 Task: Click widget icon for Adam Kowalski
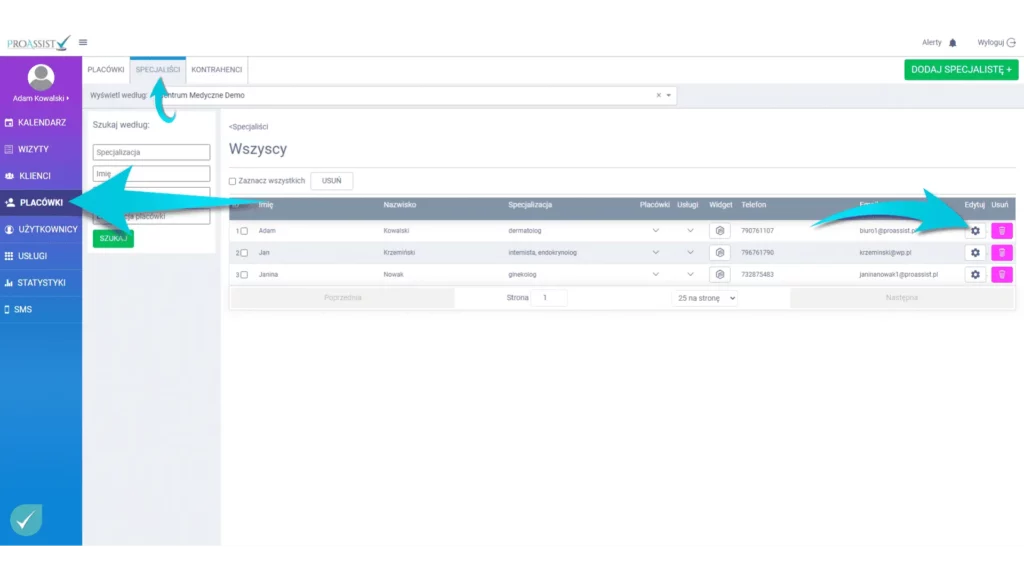tap(719, 231)
